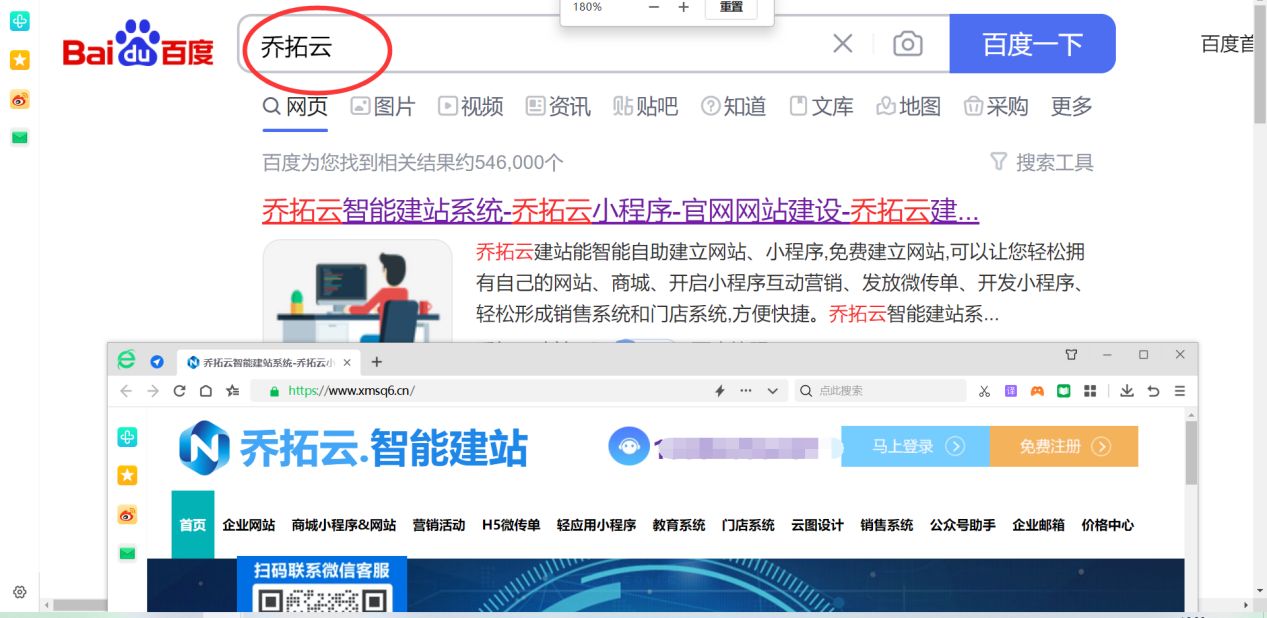1267x618 pixels.
Task: Select 企业网站 in site navigation menu
Action: click(250, 524)
